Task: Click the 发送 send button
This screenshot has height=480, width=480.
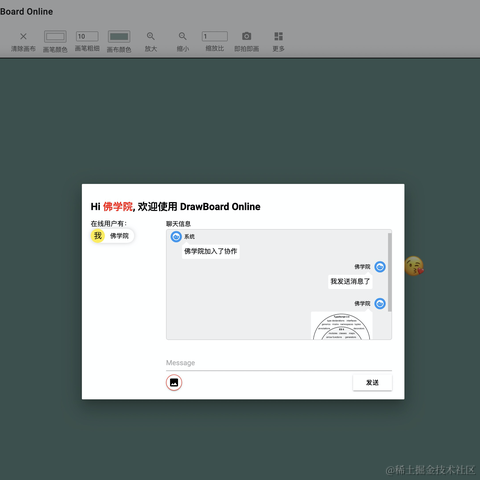Action: click(372, 382)
